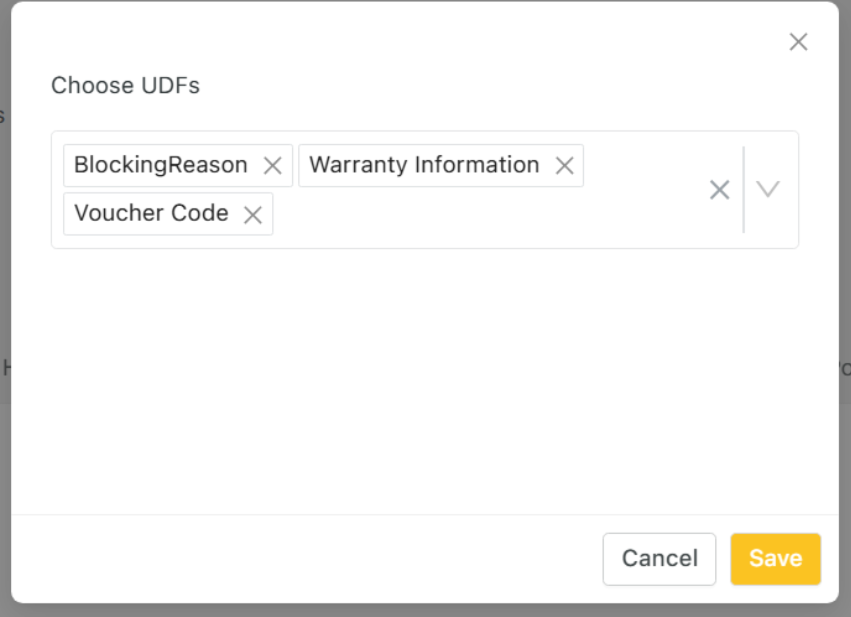Click the footer area left of Cancel
This screenshot has height=617, width=851.
(300, 558)
